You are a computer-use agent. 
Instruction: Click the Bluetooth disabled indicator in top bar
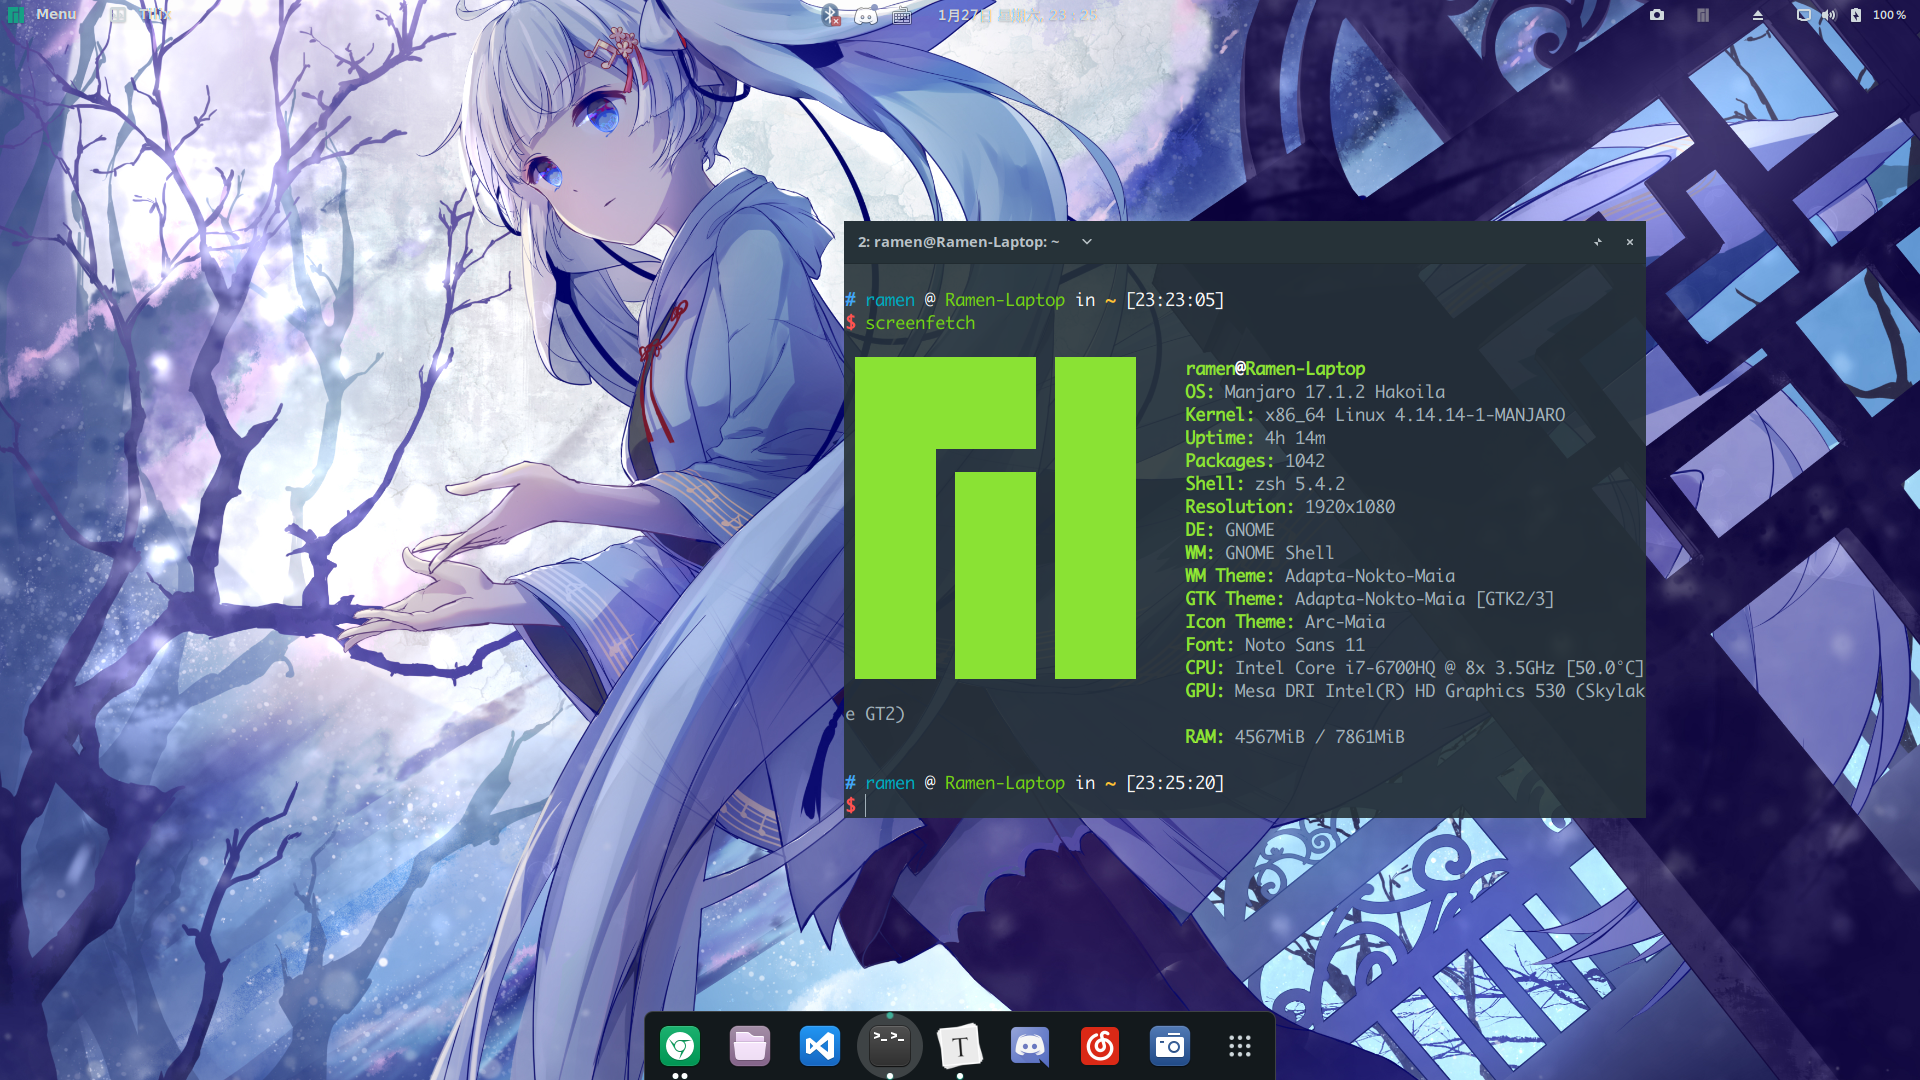click(x=831, y=15)
